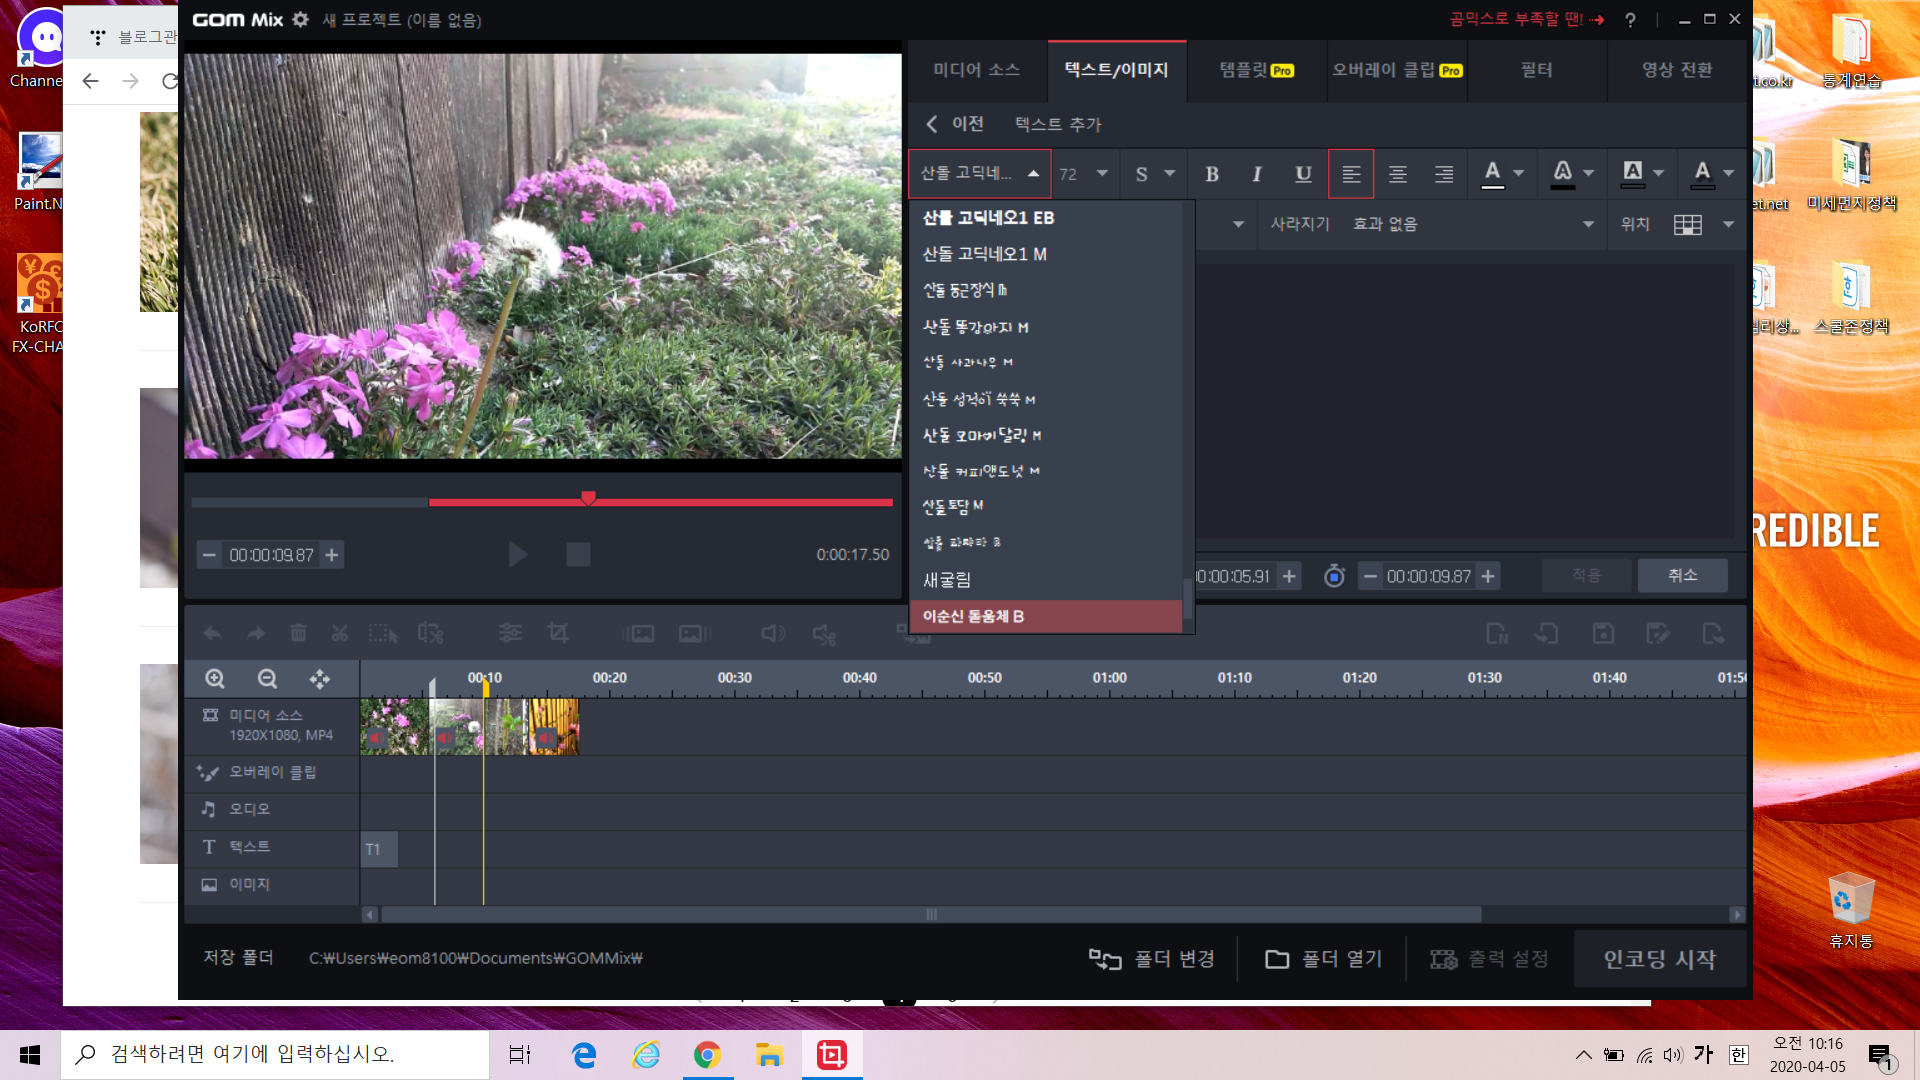Expand the text color A dropdown

click(x=1518, y=174)
